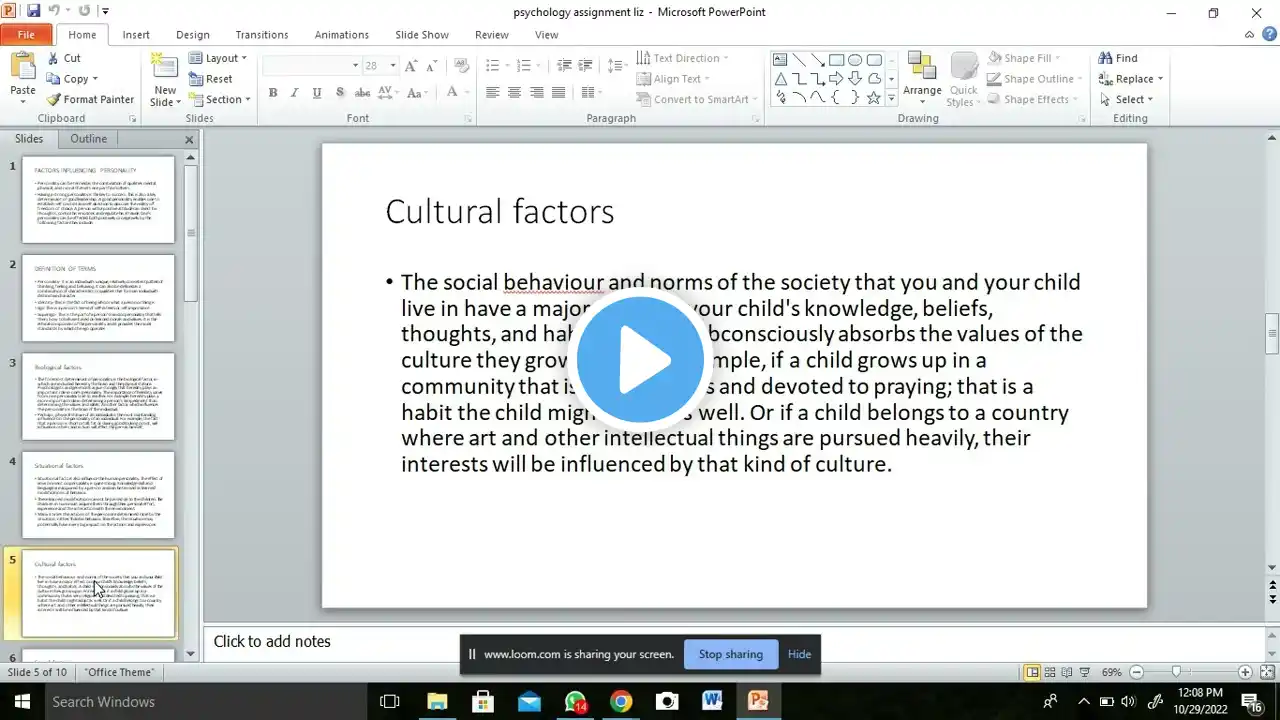Expand the Layout dropdown
Screen dimensions: 1280x720
220,58
